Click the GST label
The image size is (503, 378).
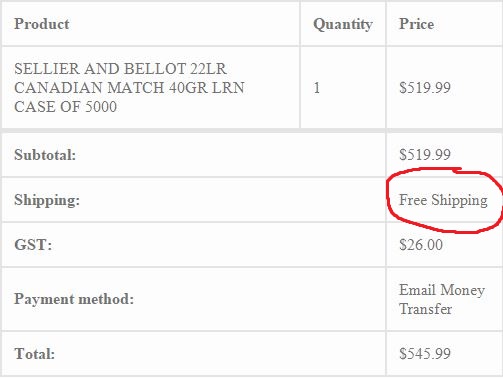pos(33,245)
